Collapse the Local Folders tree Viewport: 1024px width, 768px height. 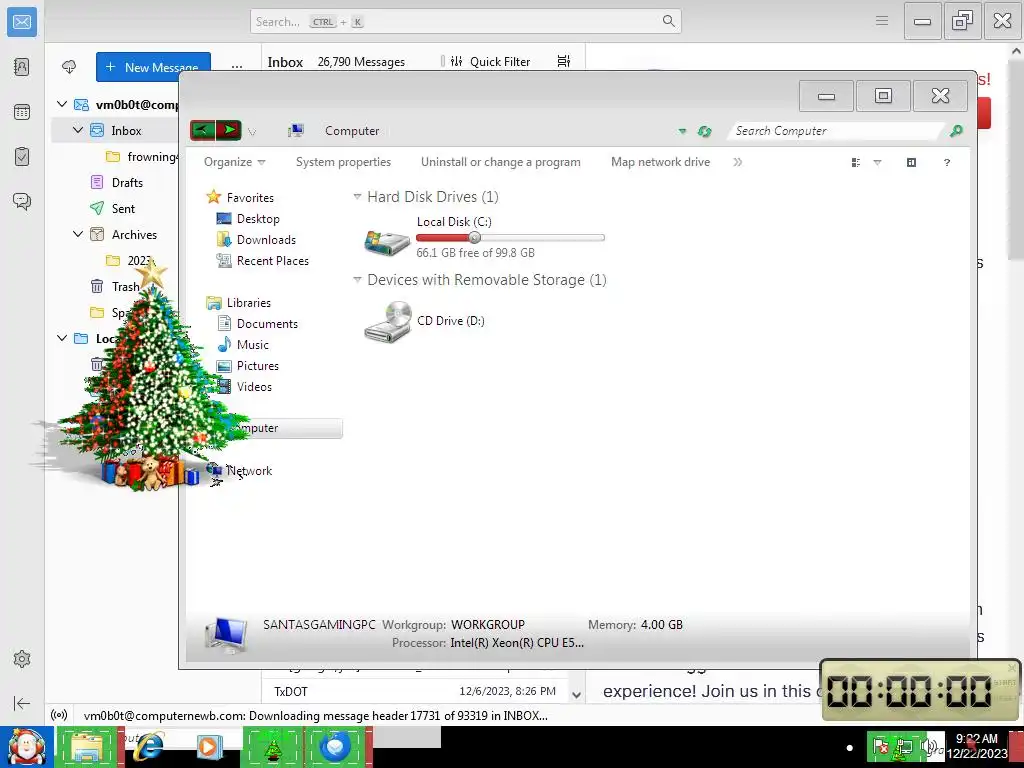point(62,338)
